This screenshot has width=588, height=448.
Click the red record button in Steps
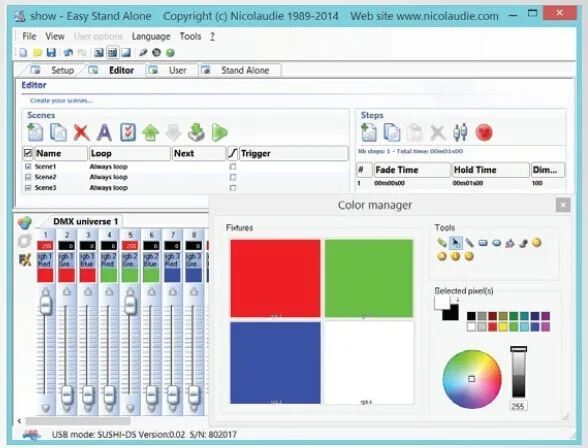pyautogui.click(x=484, y=133)
